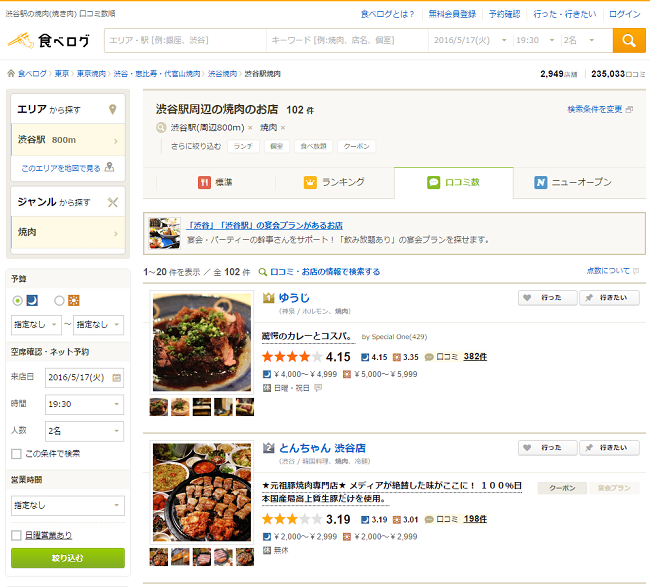Open 「渋谷」「渋谷駅」の宴会プランがあるお店 link
This screenshot has width=650, height=587.
point(264,226)
